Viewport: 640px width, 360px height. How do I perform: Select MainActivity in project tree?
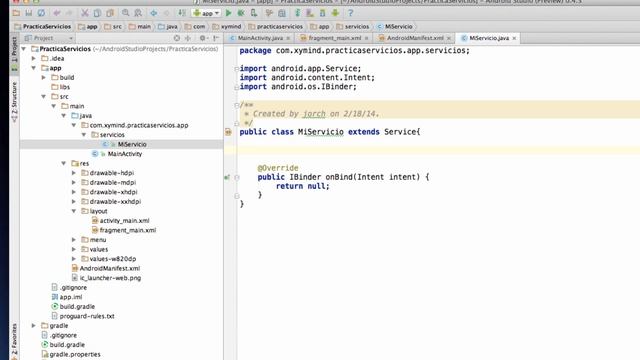(x=124, y=154)
